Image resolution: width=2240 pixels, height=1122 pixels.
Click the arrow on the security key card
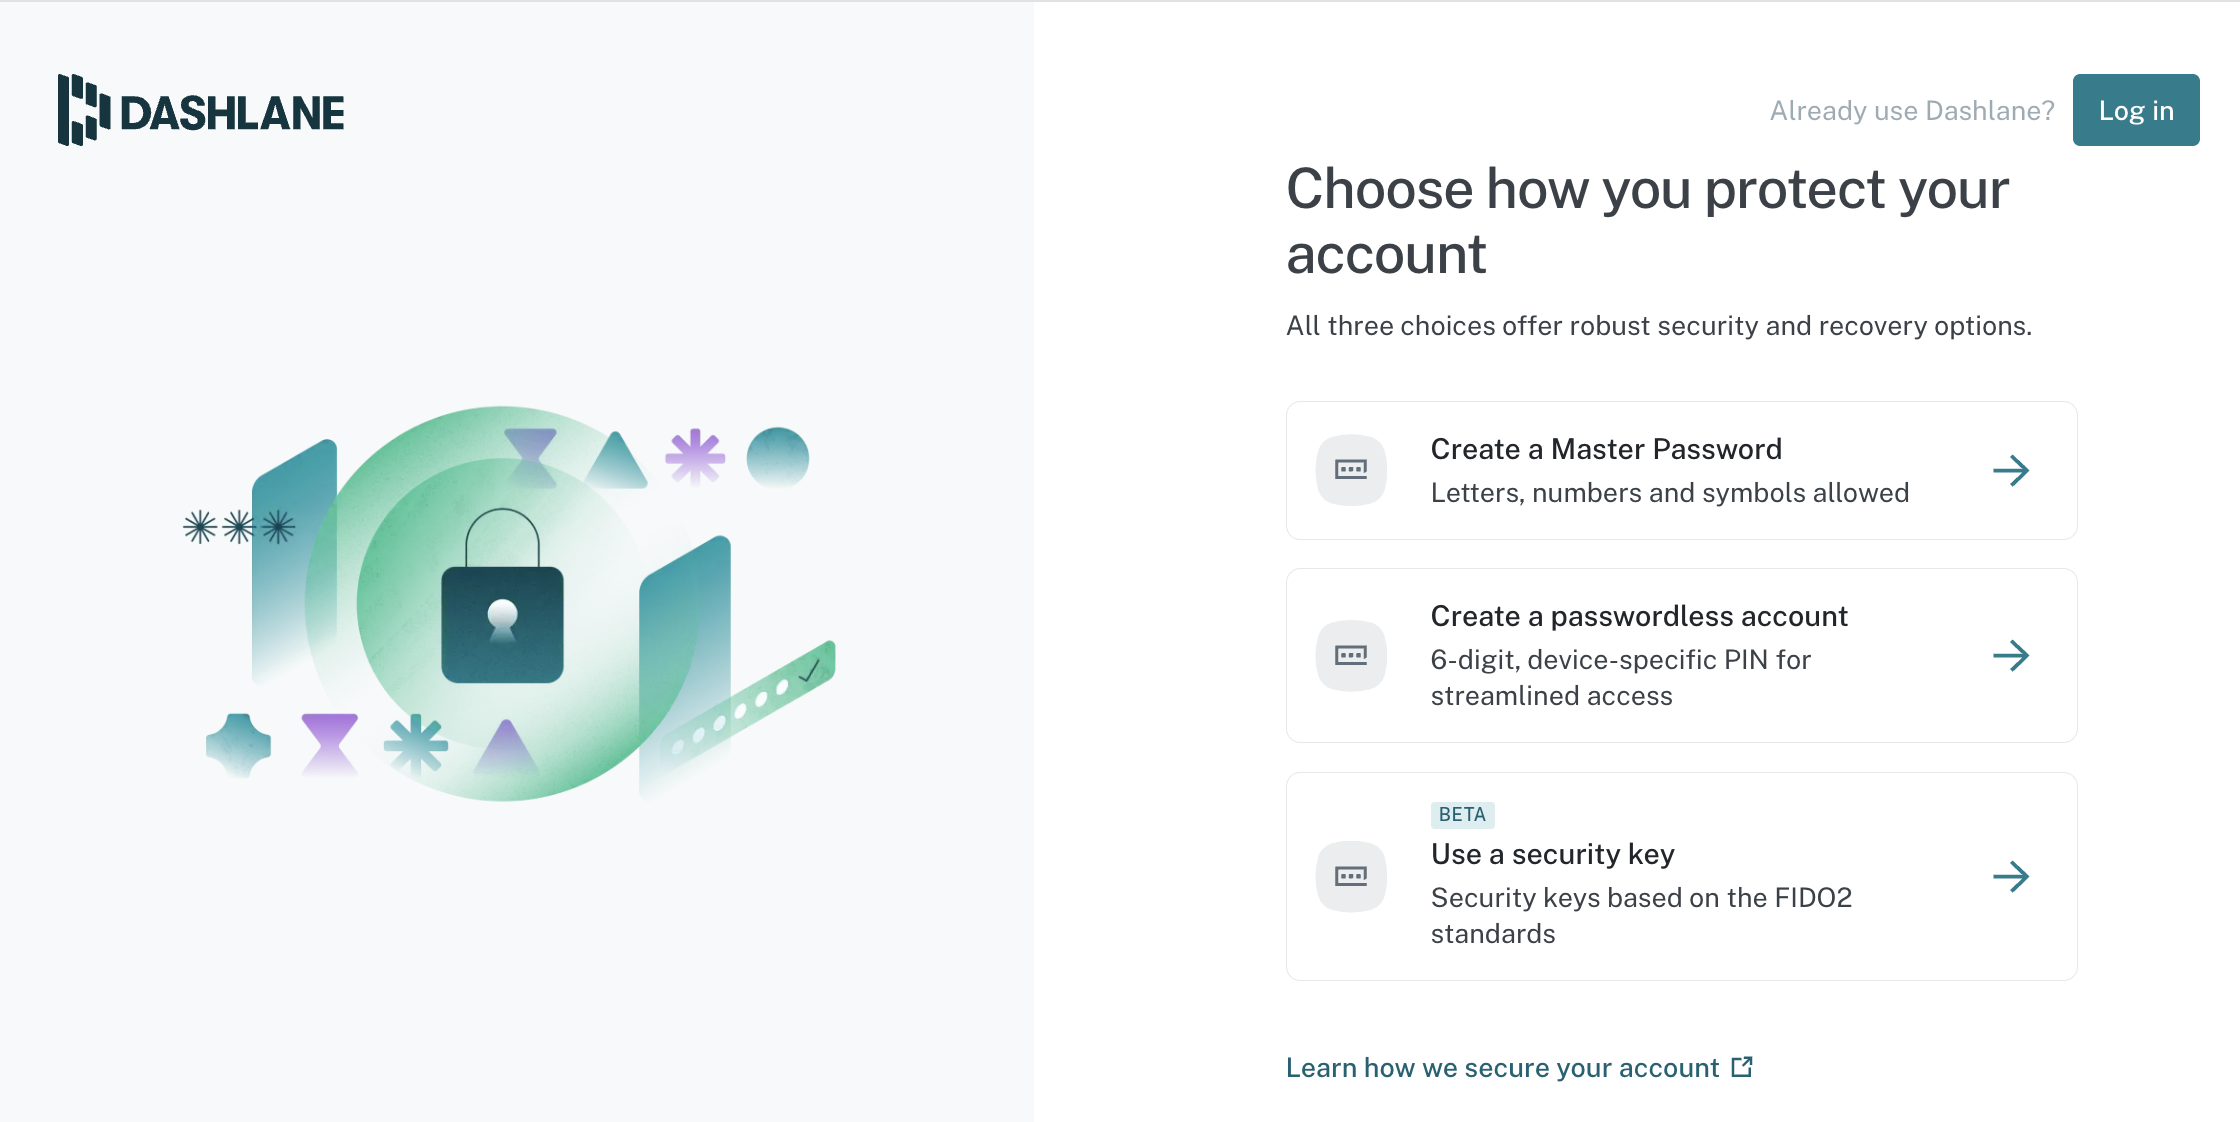2010,877
